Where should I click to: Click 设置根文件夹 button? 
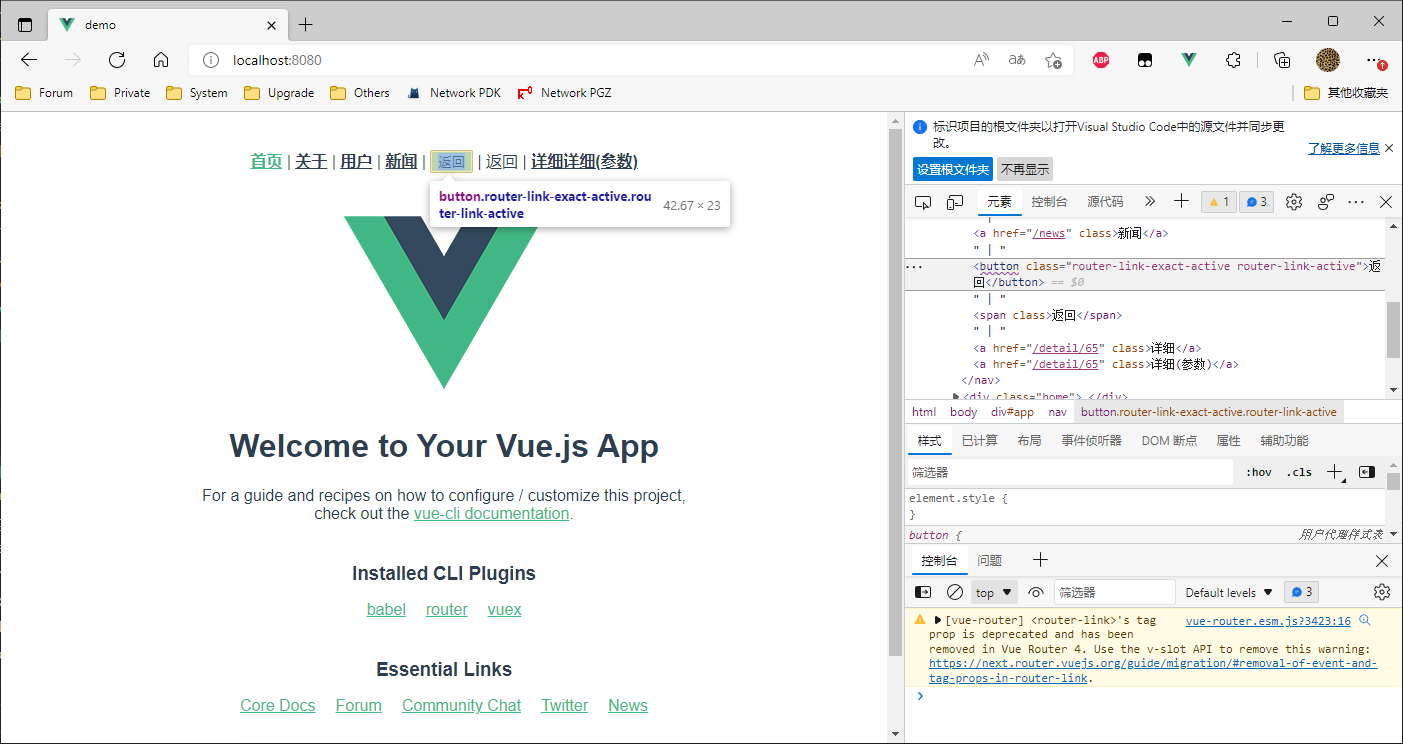953,169
